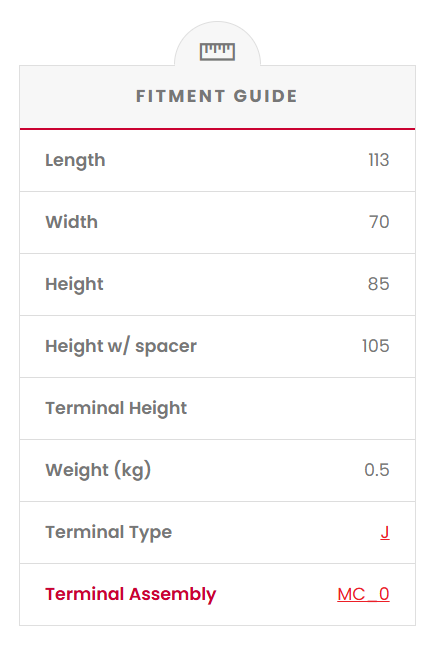Click the ruler icon above Fitment Guide
429x660 pixels.
click(x=217, y=52)
